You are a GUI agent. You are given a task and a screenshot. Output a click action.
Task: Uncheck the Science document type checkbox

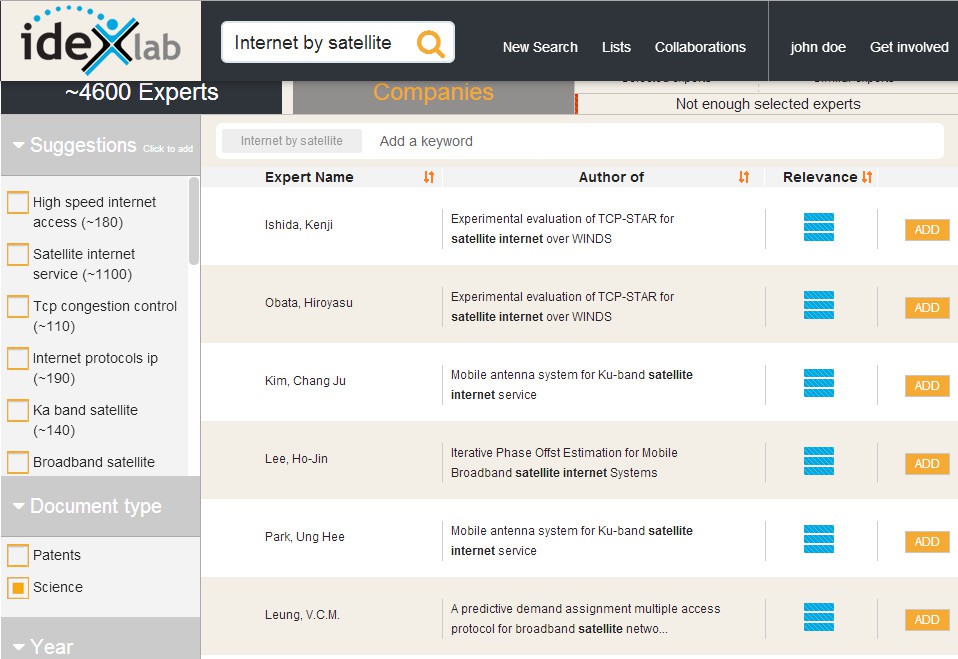18,588
